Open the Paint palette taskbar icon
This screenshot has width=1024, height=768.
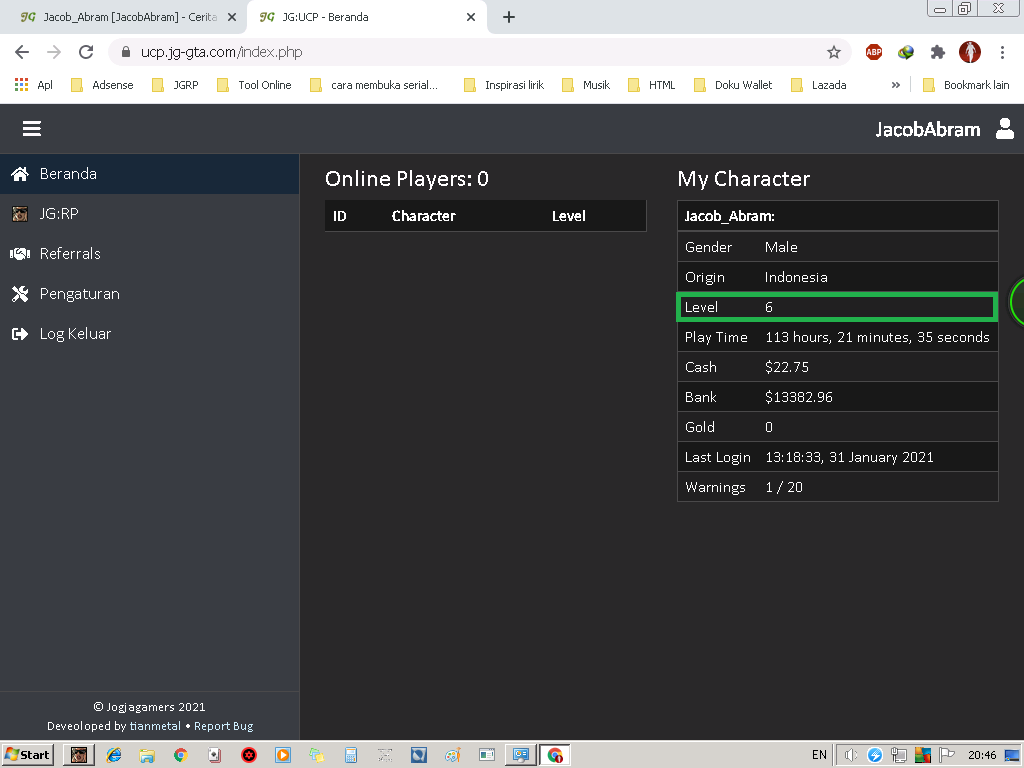pos(453,755)
